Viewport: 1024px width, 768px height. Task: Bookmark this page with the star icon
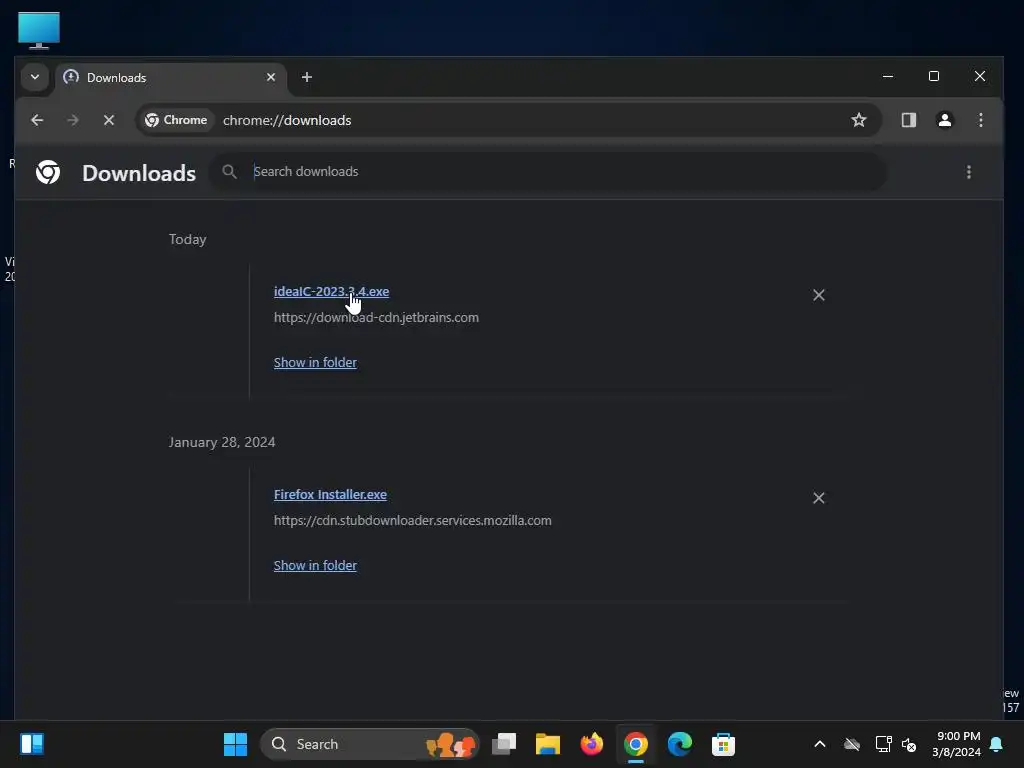coord(859,120)
